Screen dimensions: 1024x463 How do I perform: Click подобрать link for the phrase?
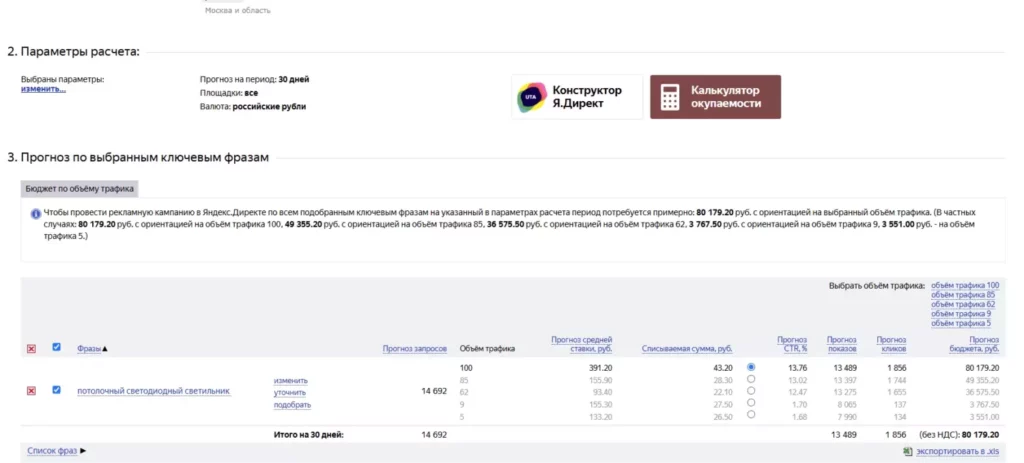(292, 405)
